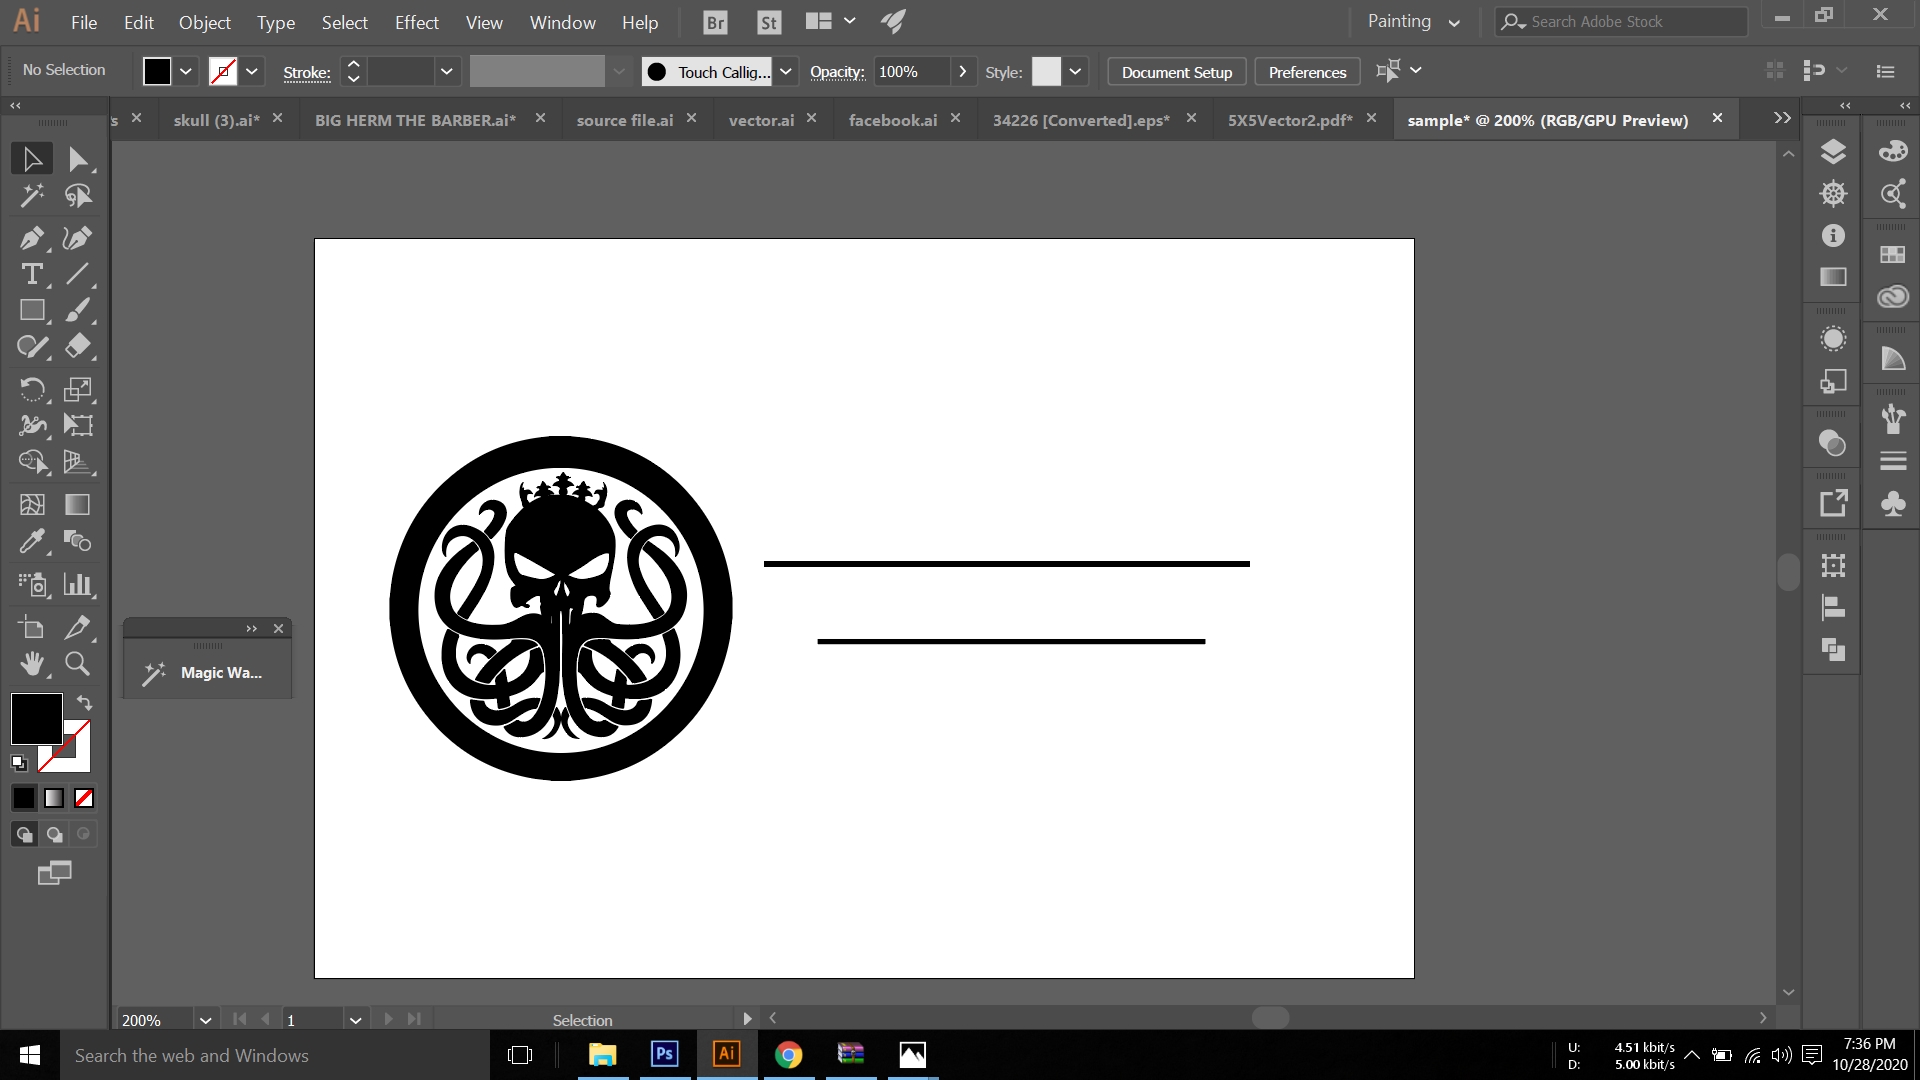
Task: Open the Object menu
Action: pyautogui.click(x=205, y=22)
